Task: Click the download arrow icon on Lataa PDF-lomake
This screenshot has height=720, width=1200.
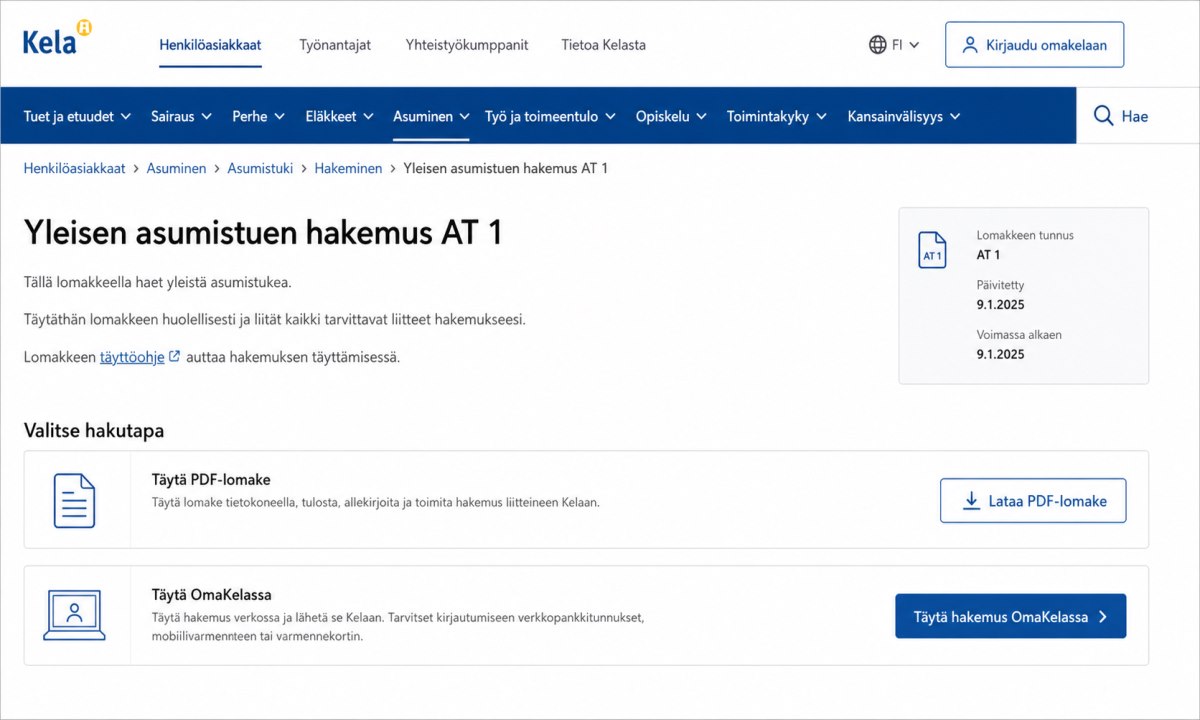Action: [971, 501]
